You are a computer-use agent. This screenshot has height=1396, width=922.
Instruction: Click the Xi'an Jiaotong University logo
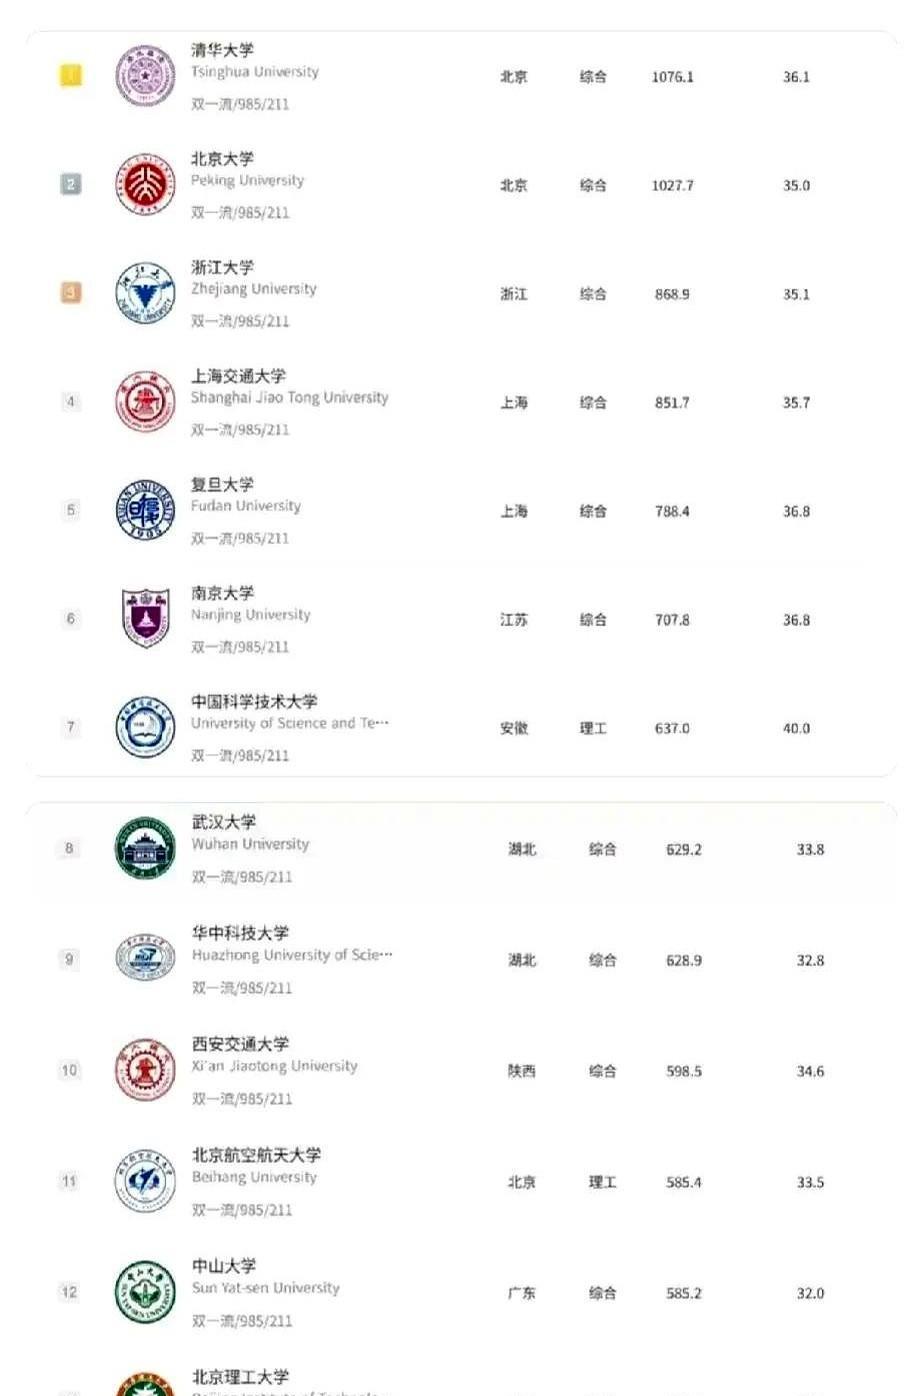tap(145, 1070)
